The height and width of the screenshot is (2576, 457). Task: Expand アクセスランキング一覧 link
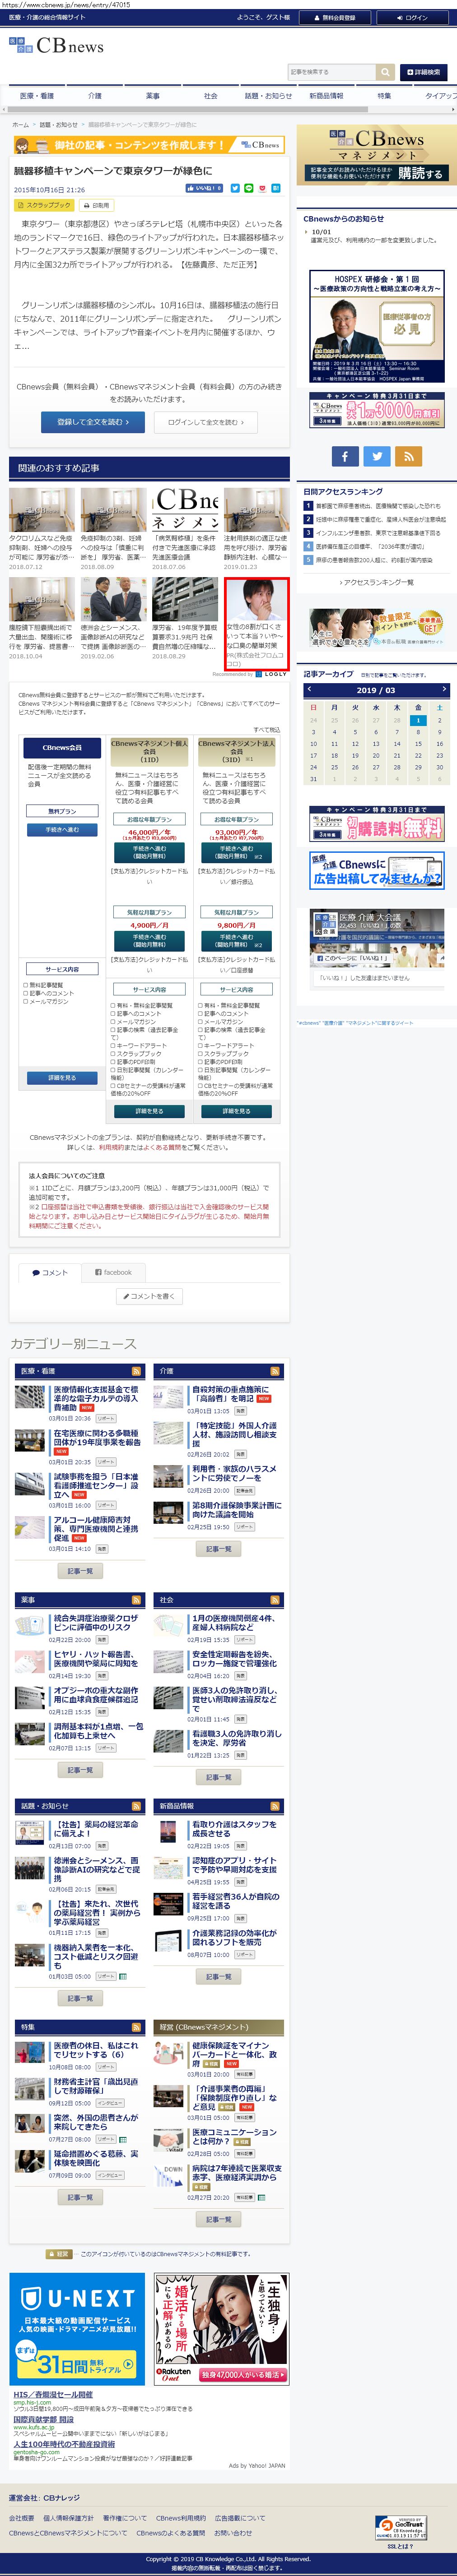click(x=376, y=582)
